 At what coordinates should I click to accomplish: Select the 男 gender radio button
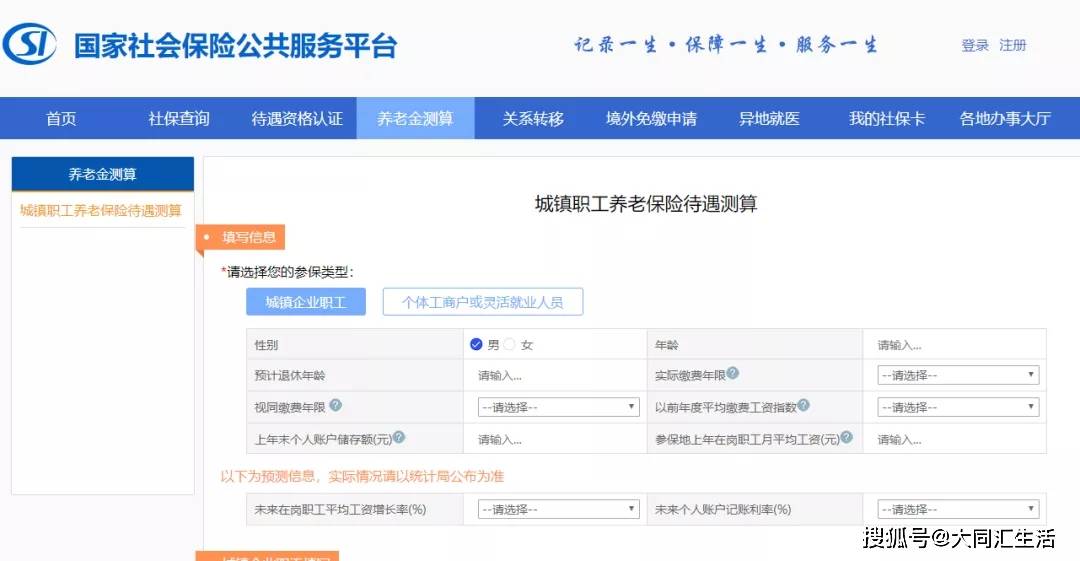point(476,344)
